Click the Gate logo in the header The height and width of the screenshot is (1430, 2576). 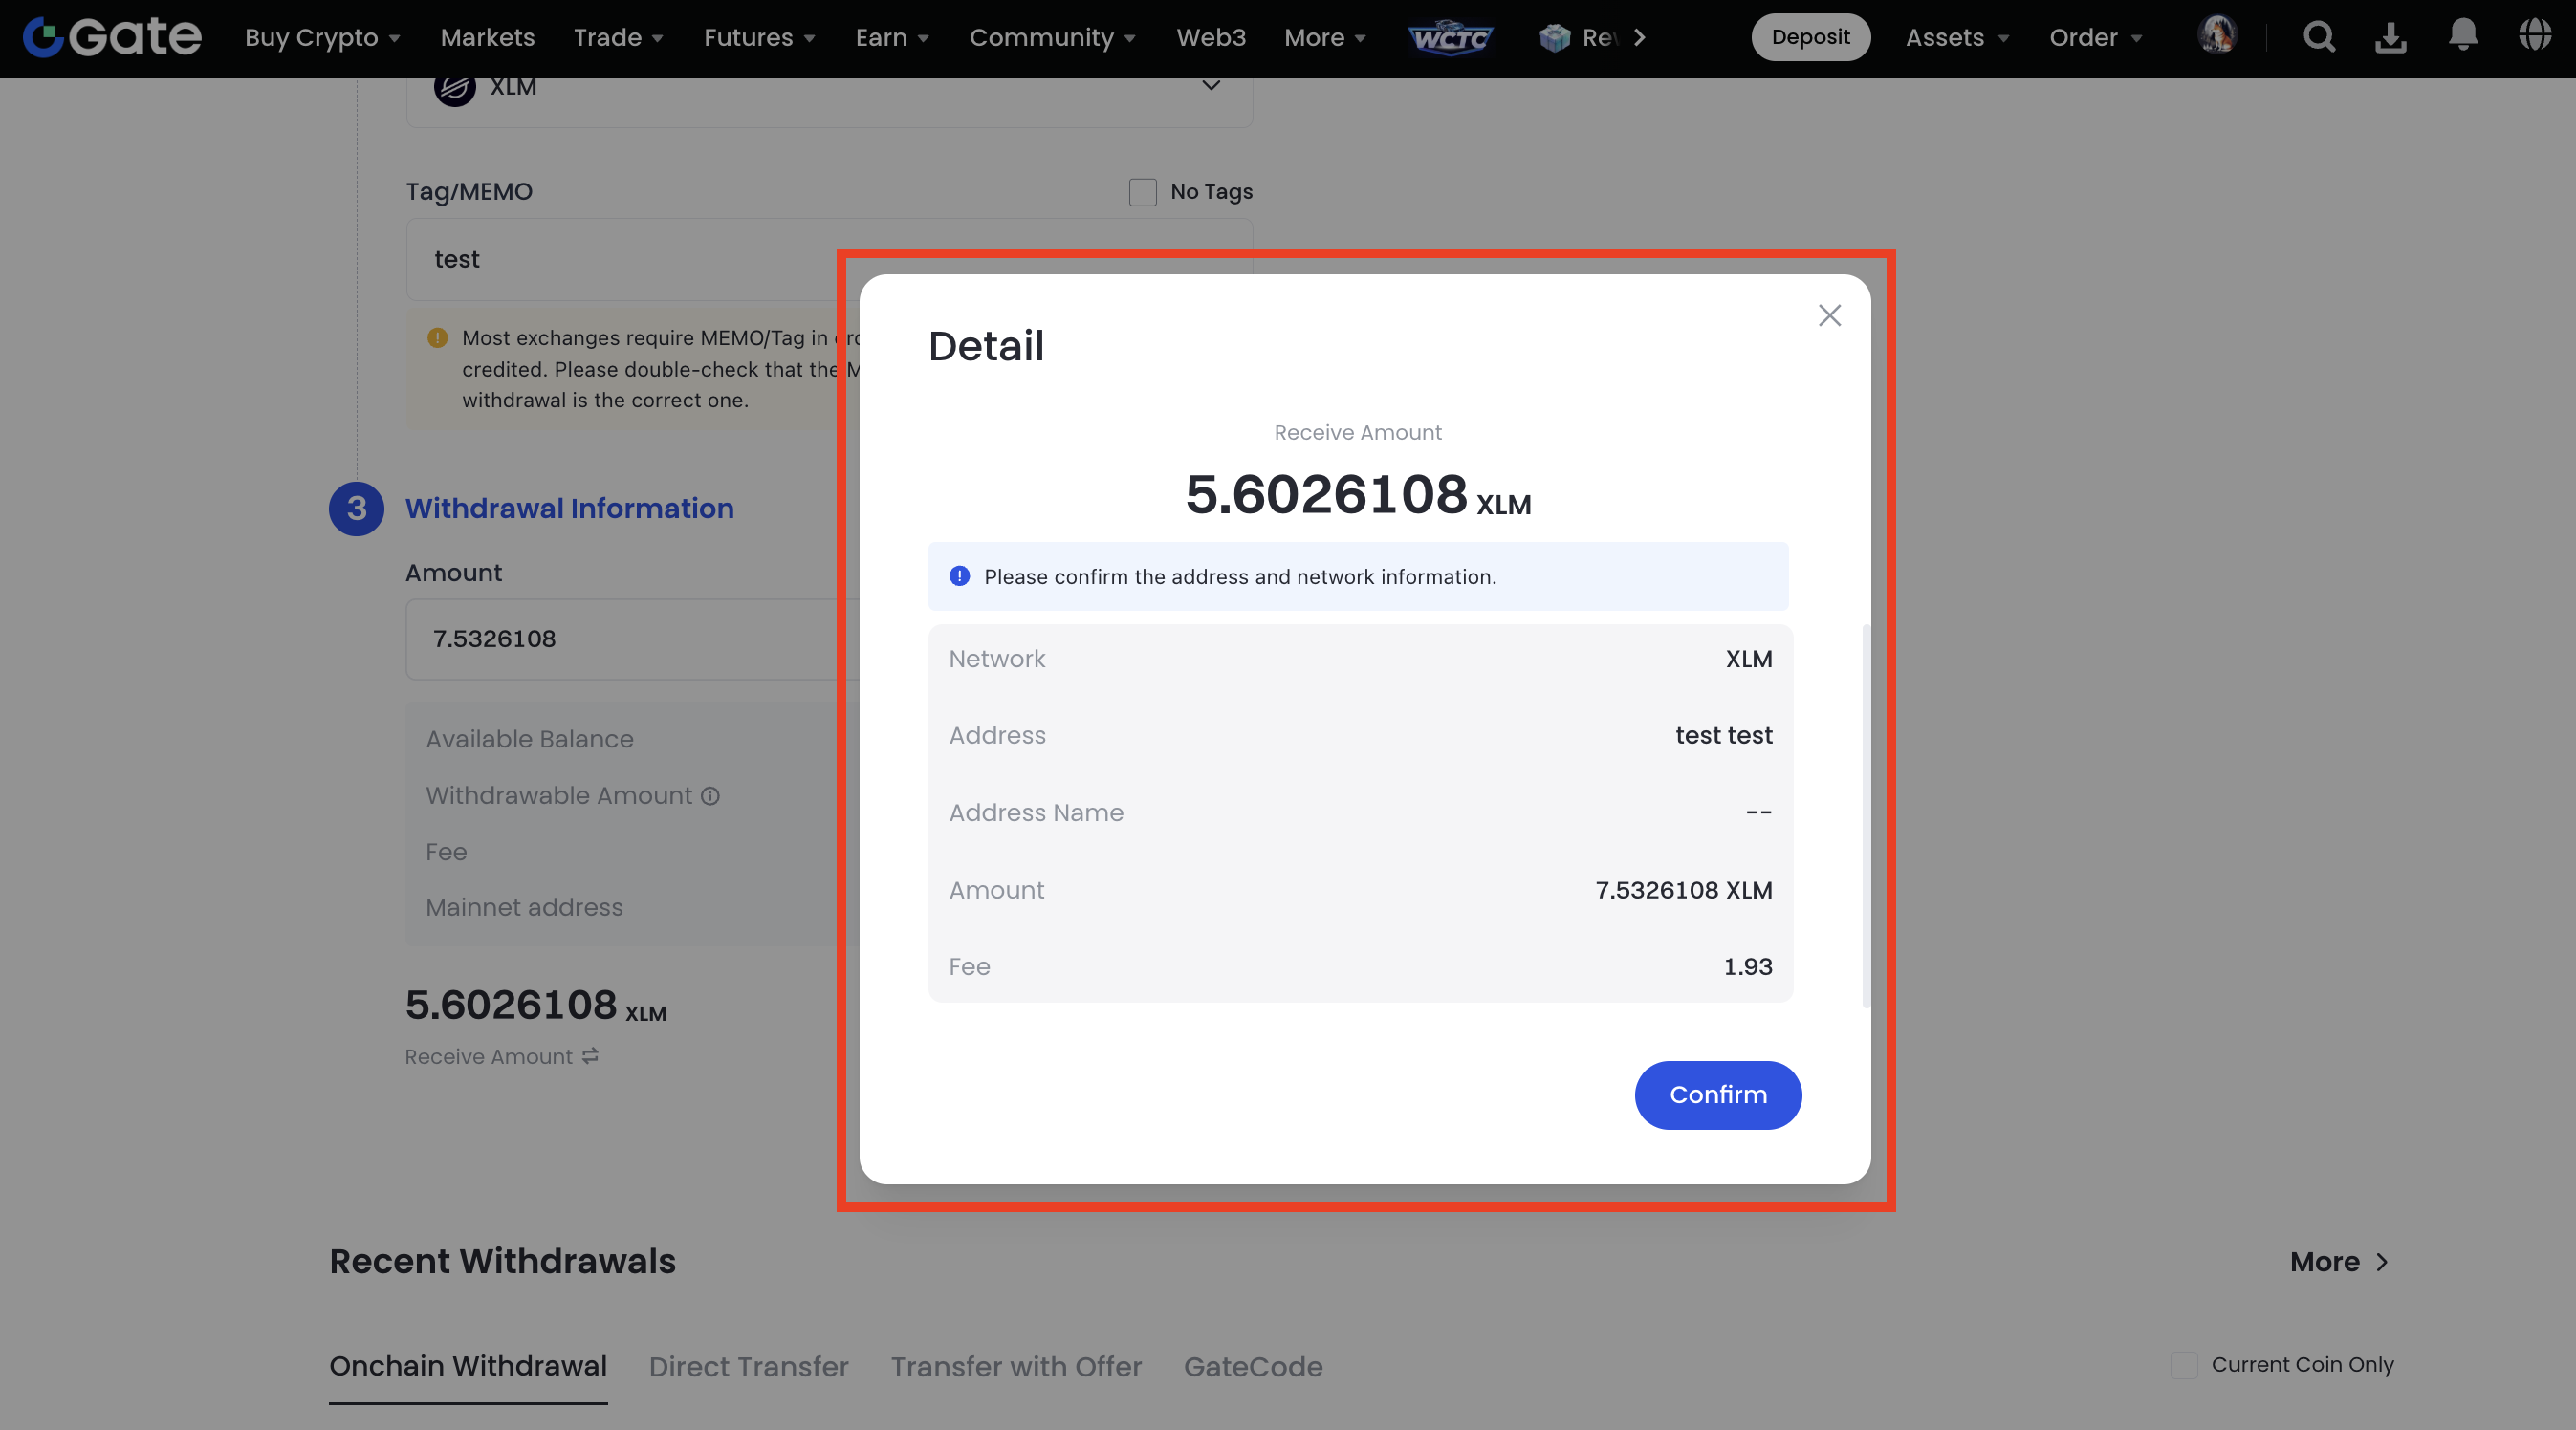tap(112, 37)
